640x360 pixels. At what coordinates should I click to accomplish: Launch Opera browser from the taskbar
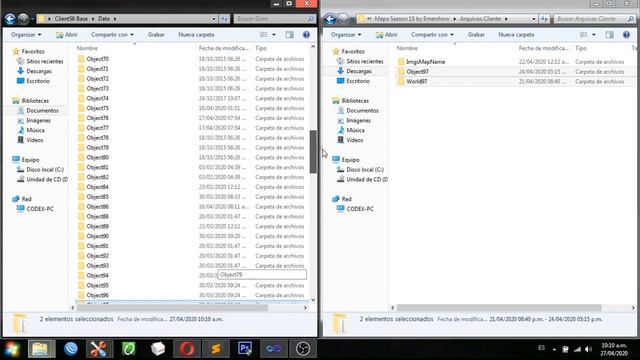[x=187, y=349]
